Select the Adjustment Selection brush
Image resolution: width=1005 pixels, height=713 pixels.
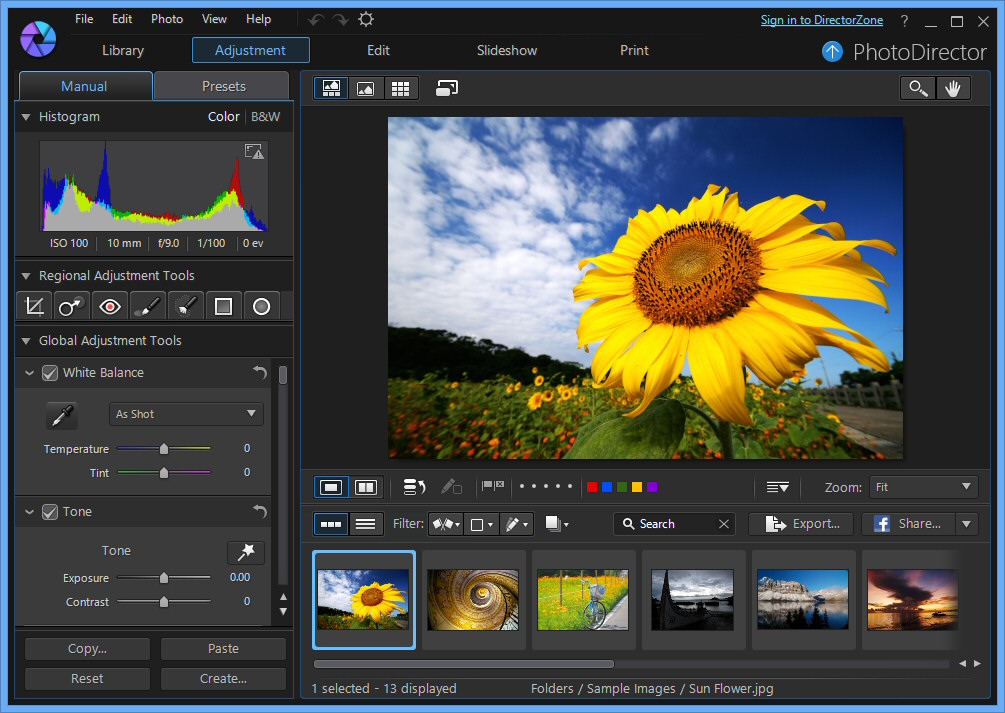click(186, 305)
